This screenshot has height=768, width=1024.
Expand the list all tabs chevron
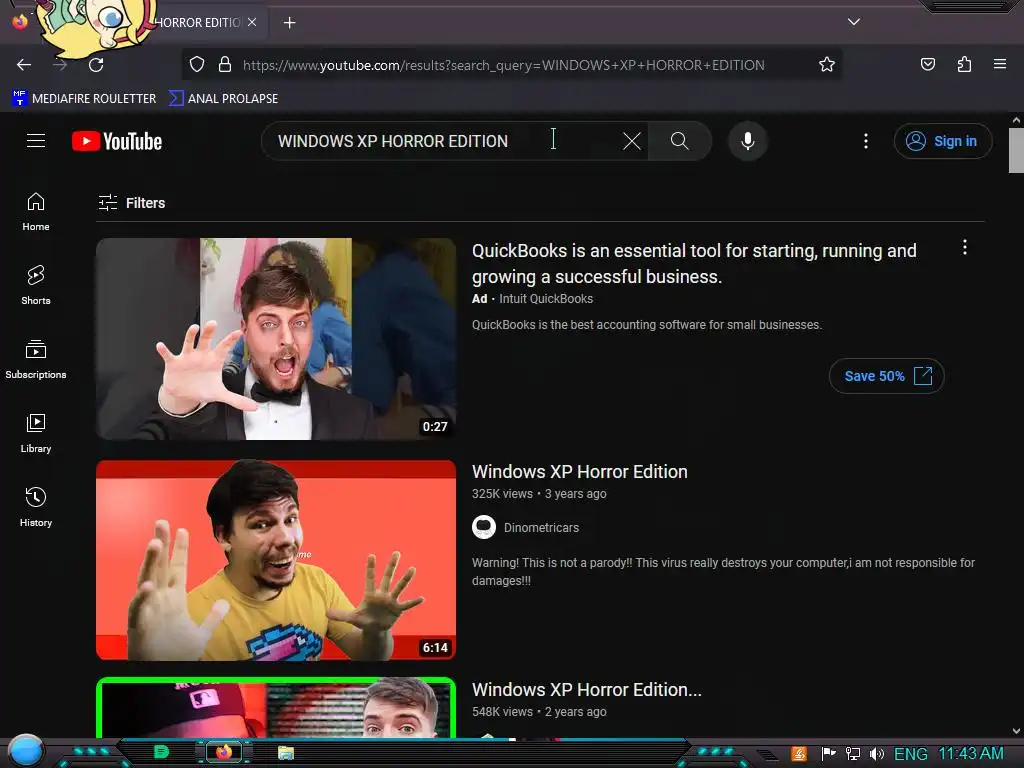tap(854, 22)
